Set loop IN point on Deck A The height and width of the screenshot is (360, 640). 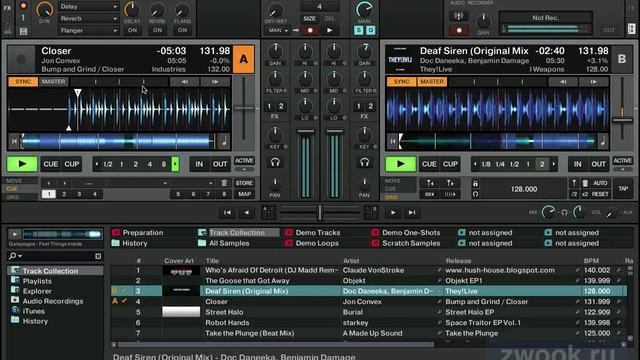coord(199,164)
